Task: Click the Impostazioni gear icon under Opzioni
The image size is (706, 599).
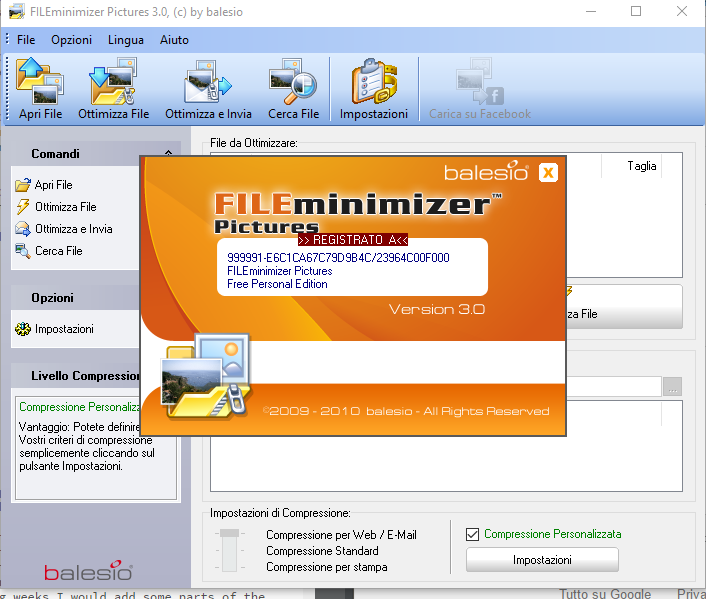Action: click(x=23, y=329)
